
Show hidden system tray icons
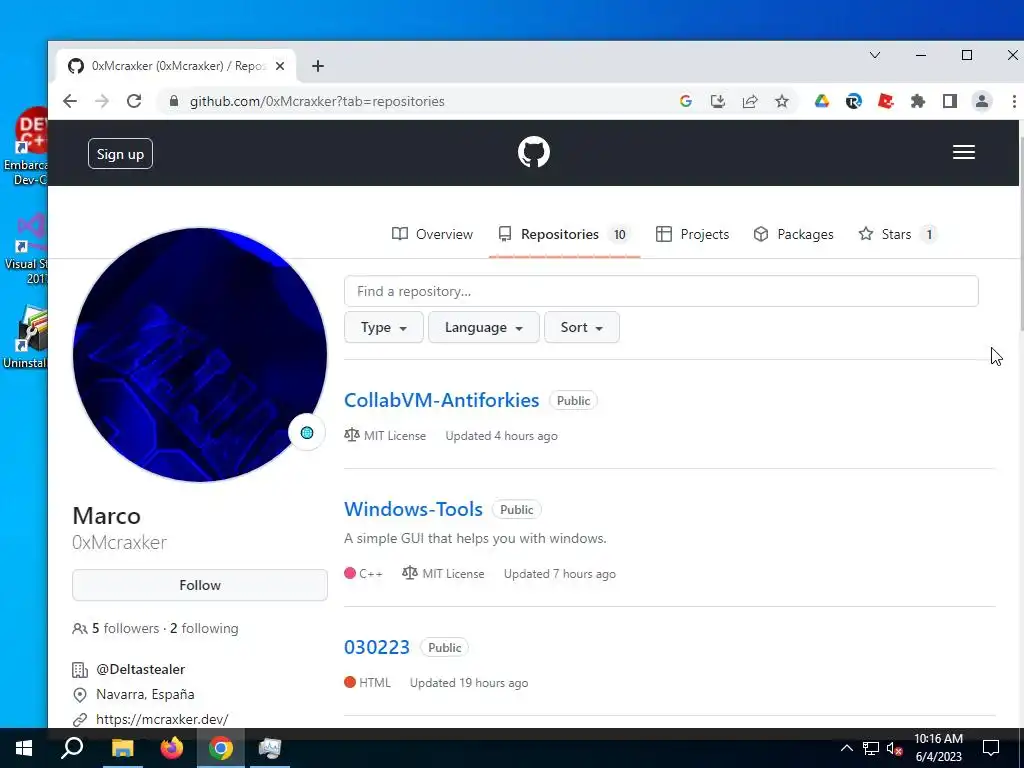846,748
